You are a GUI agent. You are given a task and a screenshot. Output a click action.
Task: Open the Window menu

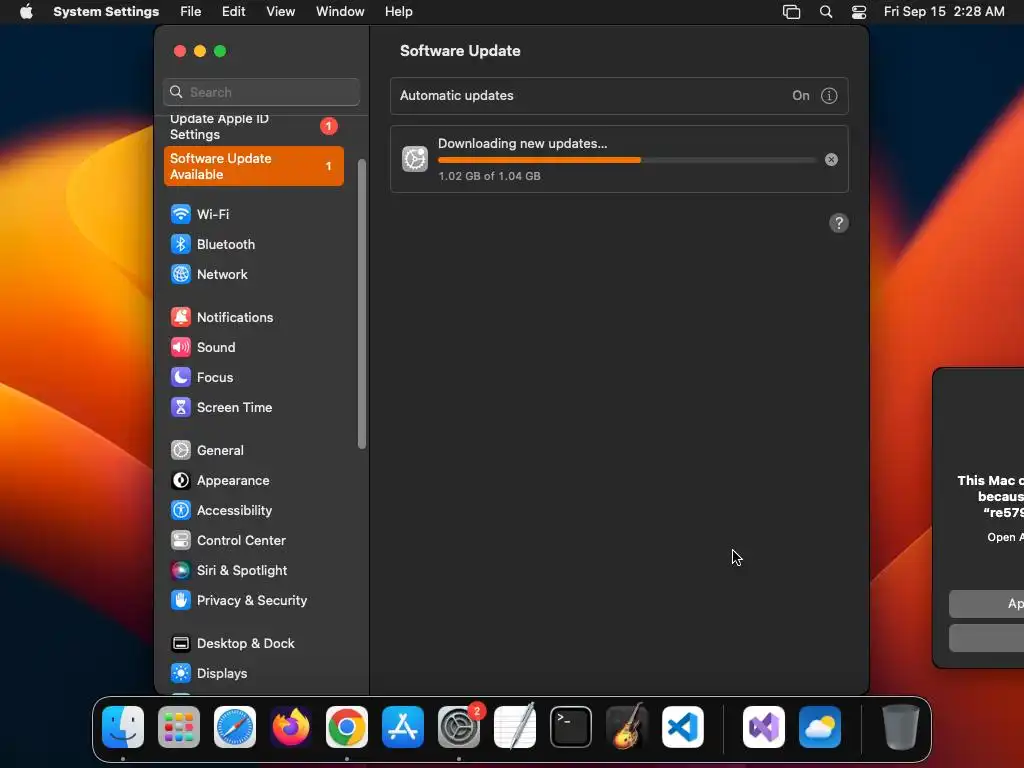[340, 12]
